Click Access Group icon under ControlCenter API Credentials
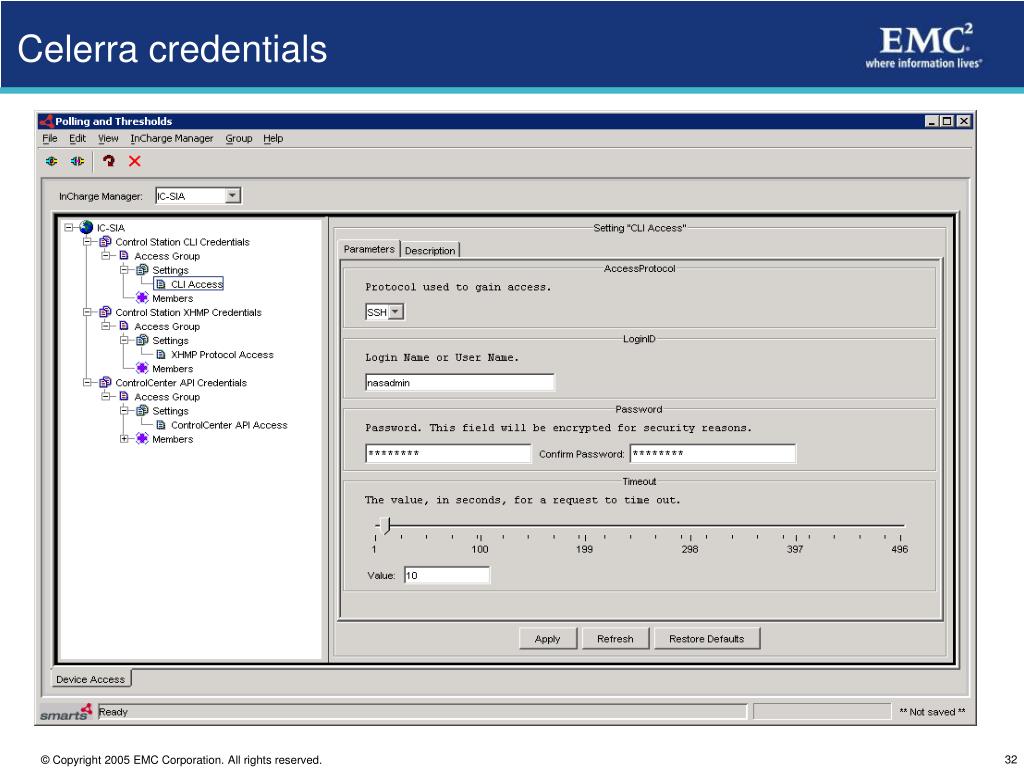 pos(124,397)
